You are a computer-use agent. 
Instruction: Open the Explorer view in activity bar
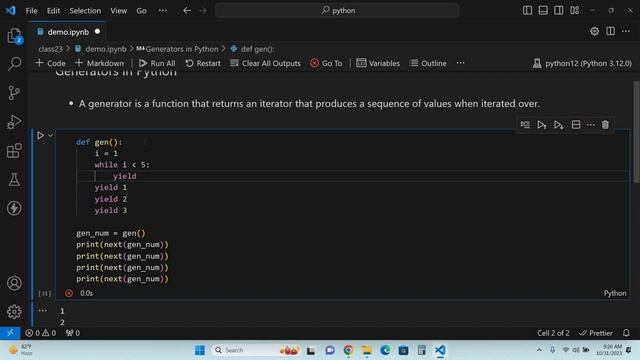pyautogui.click(x=14, y=36)
